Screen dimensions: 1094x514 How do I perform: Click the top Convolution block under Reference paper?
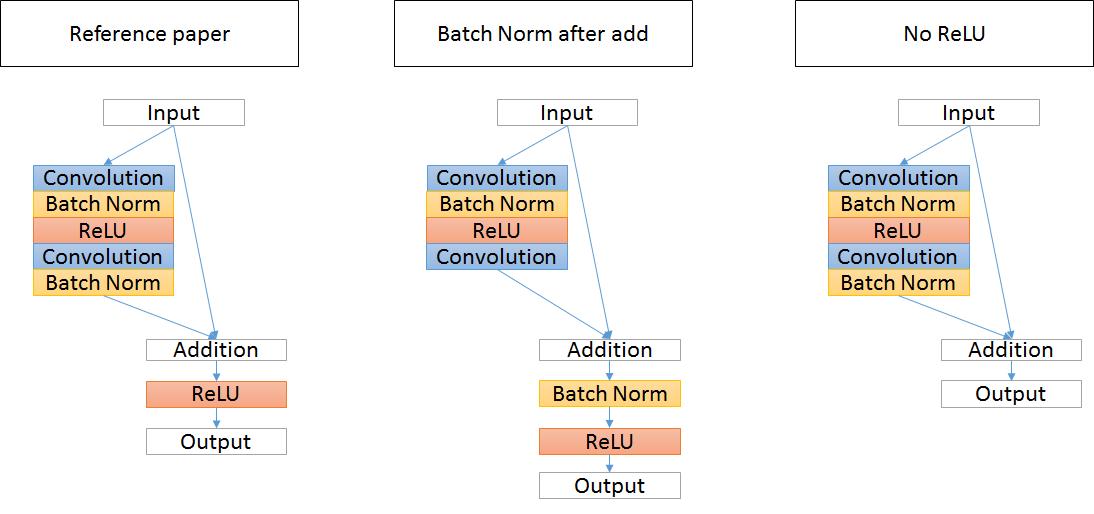pyautogui.click(x=104, y=178)
